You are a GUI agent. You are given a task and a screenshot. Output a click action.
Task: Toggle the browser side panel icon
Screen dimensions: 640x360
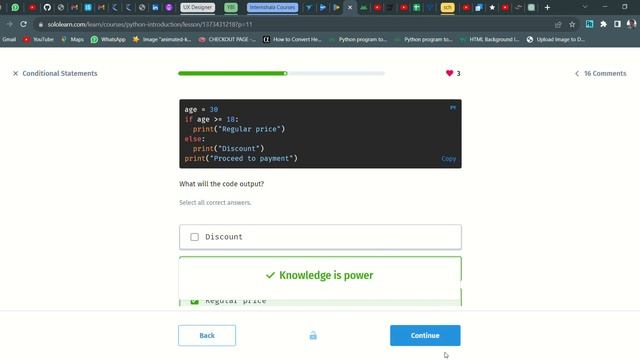coord(617,24)
